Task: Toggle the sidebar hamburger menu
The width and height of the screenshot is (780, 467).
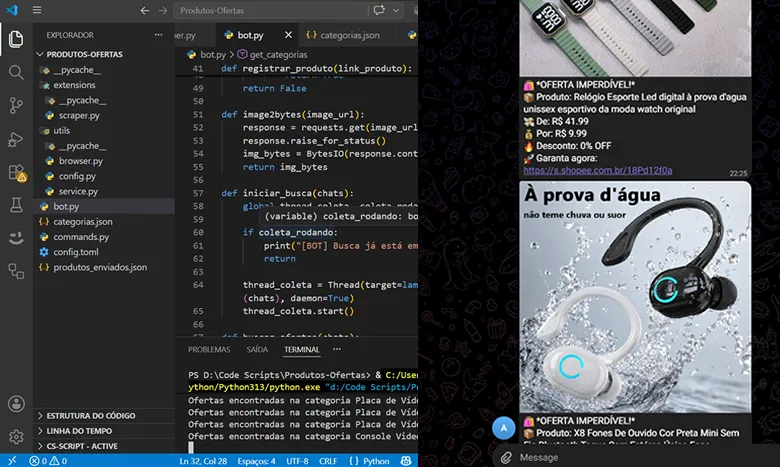Action: (x=37, y=10)
